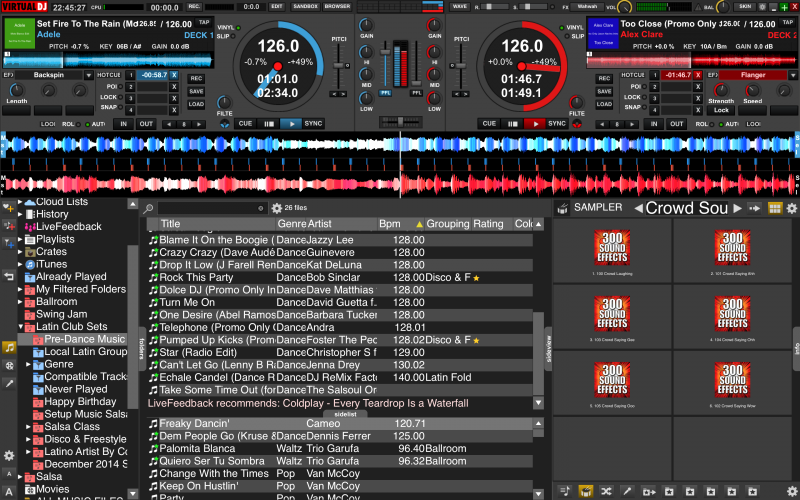Expand the Salsa Class folder

(29, 427)
